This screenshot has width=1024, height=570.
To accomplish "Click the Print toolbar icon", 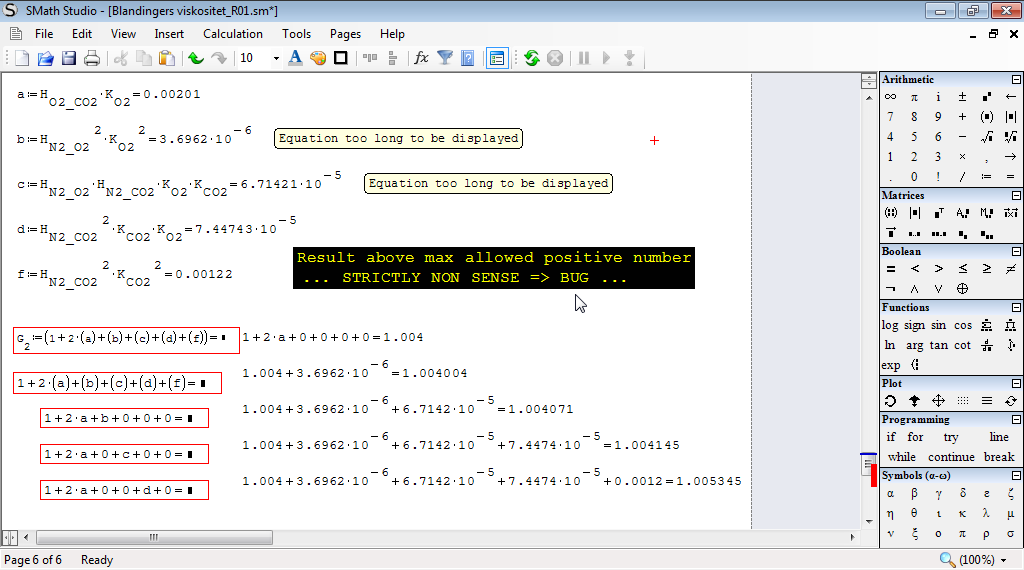I will point(91,58).
